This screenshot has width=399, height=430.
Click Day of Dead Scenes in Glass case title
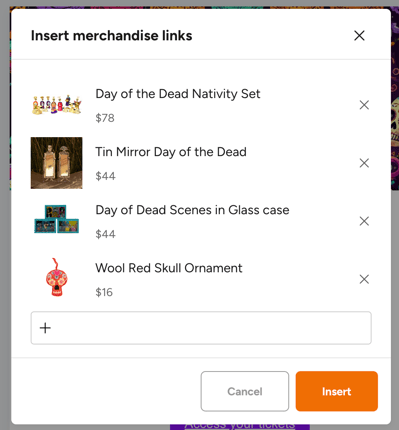click(192, 210)
